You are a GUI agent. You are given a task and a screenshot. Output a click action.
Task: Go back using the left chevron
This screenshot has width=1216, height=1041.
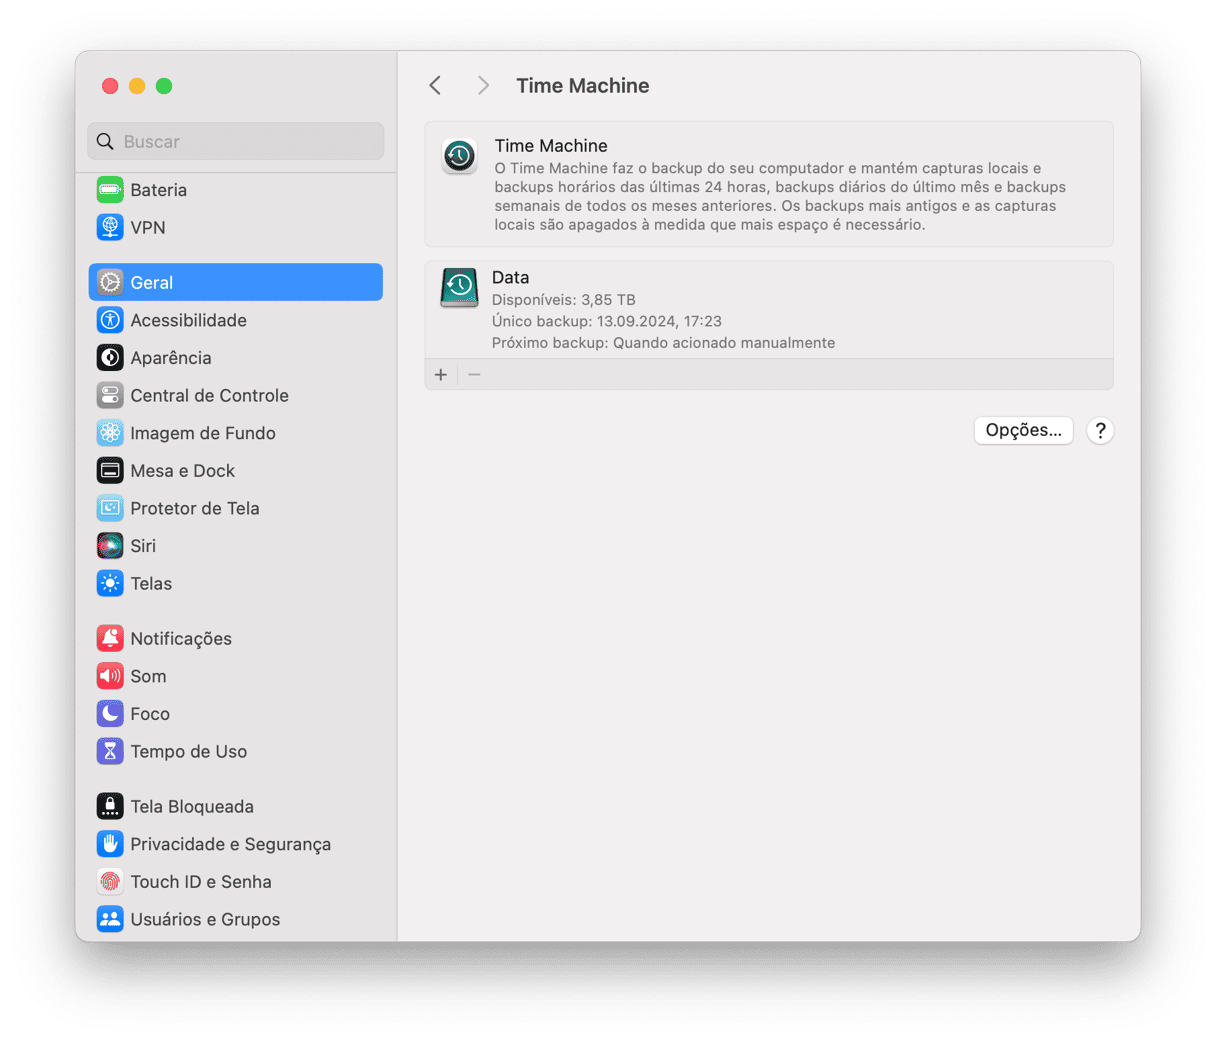point(435,86)
